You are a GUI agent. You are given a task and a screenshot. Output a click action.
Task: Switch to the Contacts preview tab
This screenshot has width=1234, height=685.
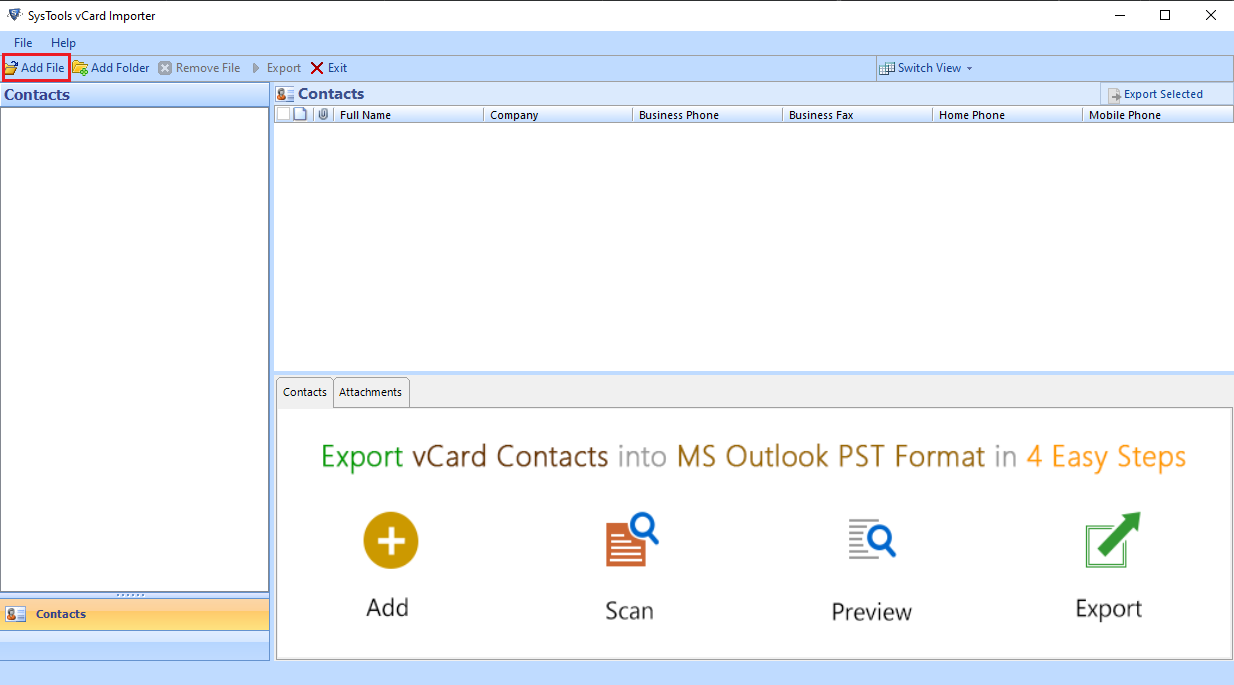tap(305, 392)
